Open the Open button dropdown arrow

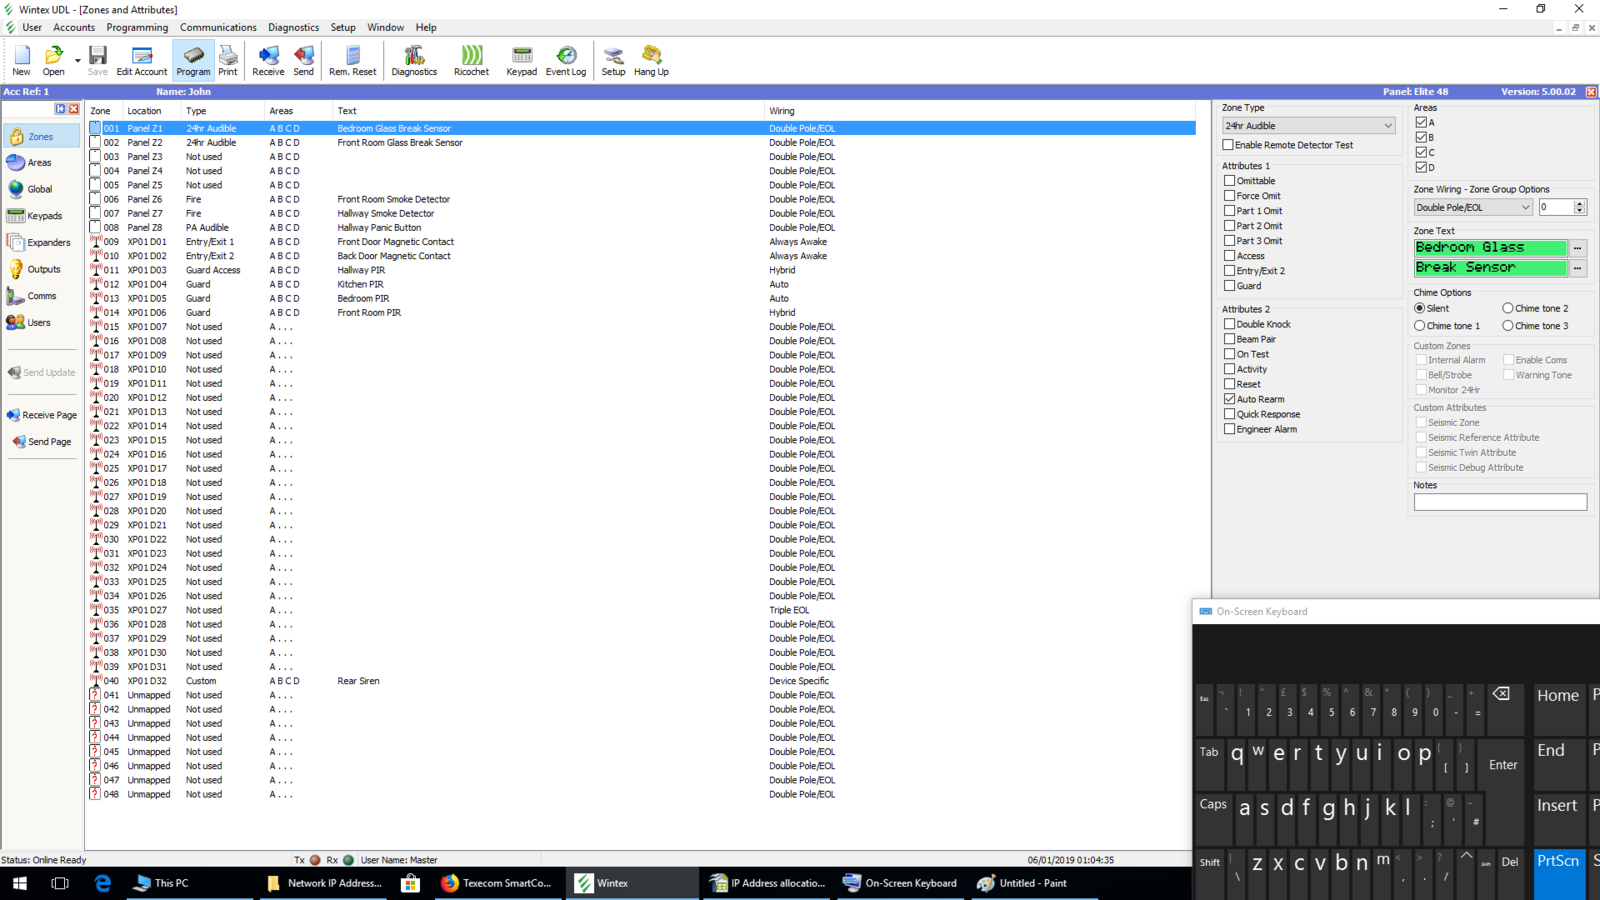(x=78, y=61)
